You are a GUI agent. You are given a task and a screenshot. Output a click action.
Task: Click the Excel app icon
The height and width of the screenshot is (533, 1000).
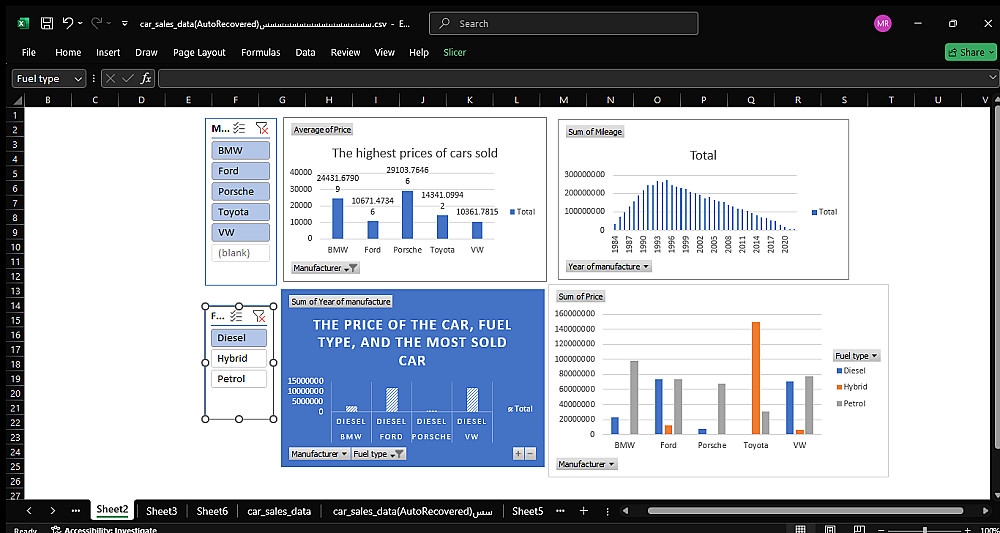[x=22, y=24]
